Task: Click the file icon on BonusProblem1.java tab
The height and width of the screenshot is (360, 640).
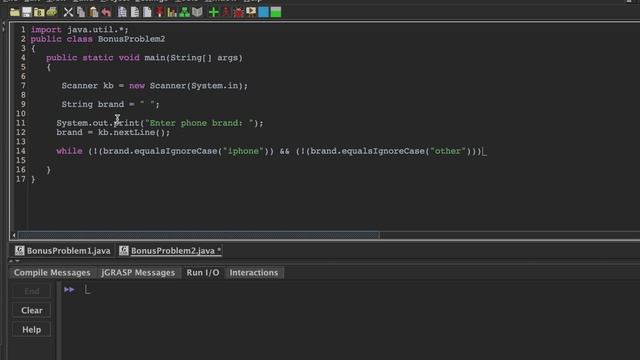Action: click(x=20, y=250)
